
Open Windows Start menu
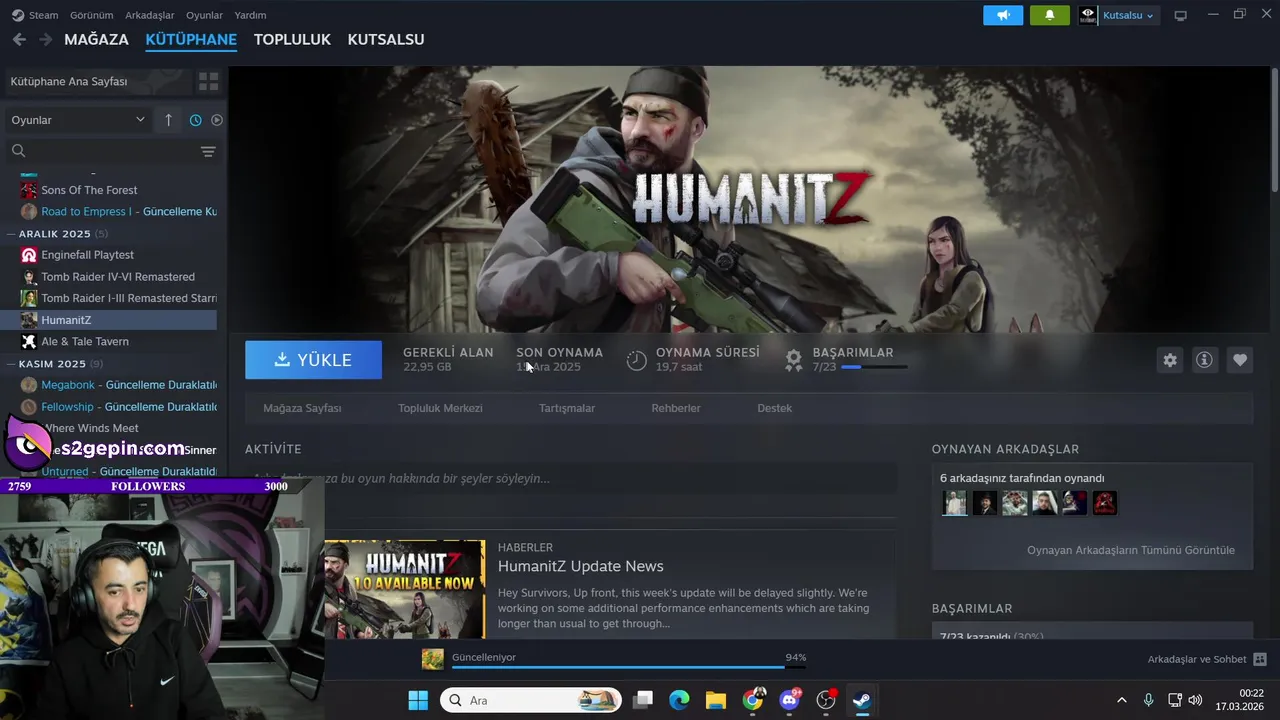click(x=418, y=700)
